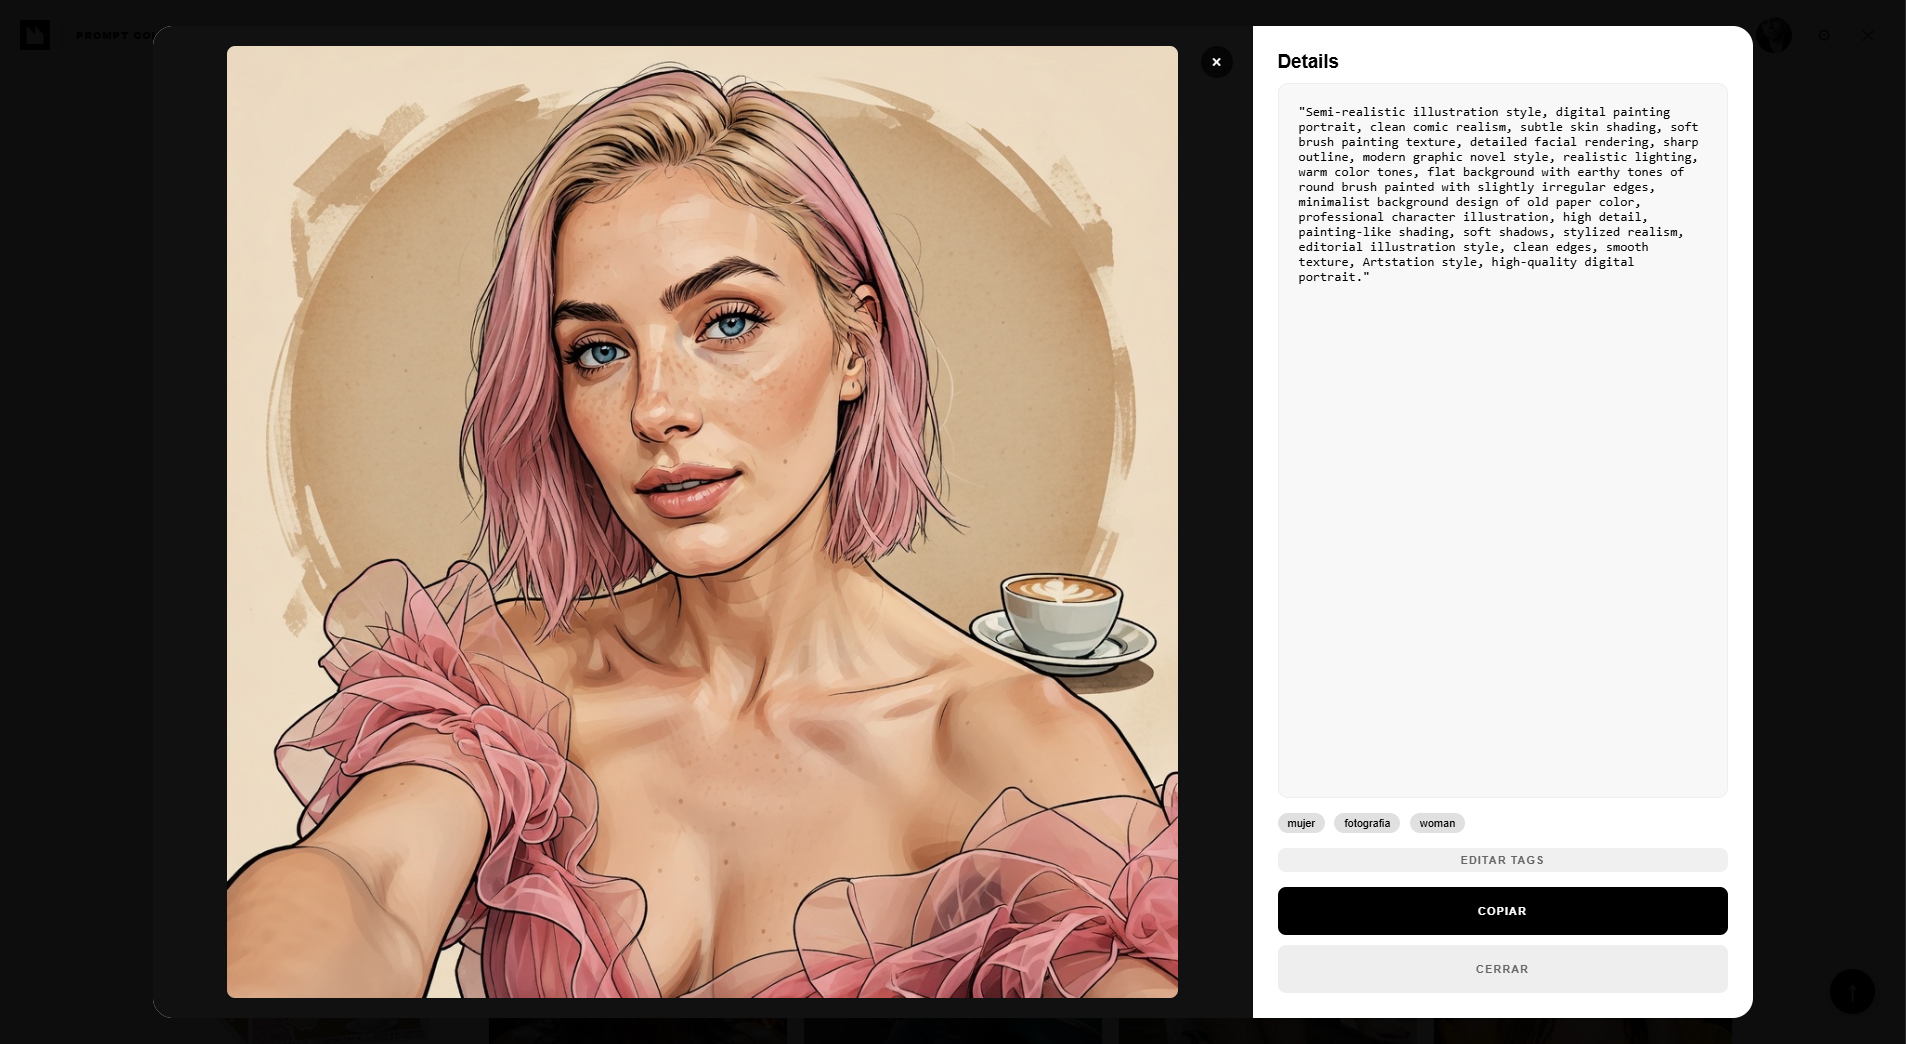Viewport: 1906px width, 1044px height.
Task: Select the 'mujer' tag chip
Action: pyautogui.click(x=1301, y=823)
